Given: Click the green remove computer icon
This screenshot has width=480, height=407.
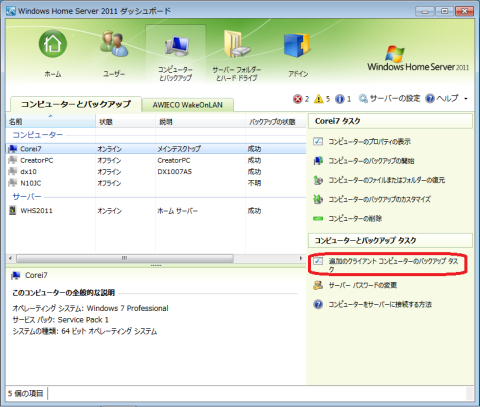Looking at the screenshot, I should (x=318, y=219).
